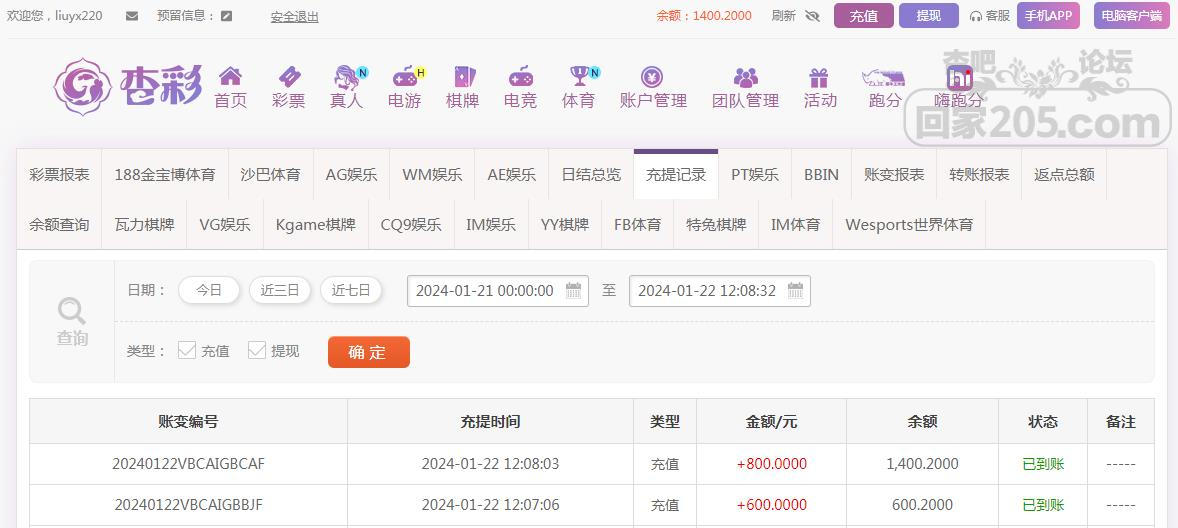Switch to IM体育 tab
Image resolution: width=1178 pixels, height=528 pixels.
[x=796, y=225]
